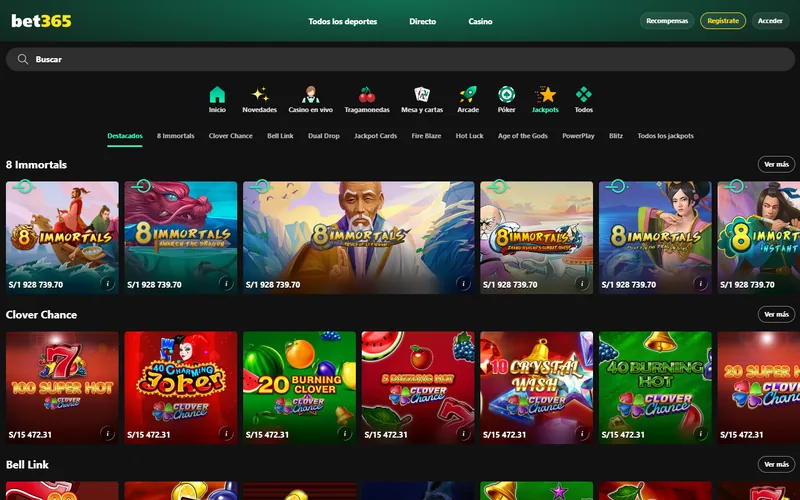The width and height of the screenshot is (800, 500).
Task: Open the large 8 Immortals old master thumbnail
Action: coord(359,237)
